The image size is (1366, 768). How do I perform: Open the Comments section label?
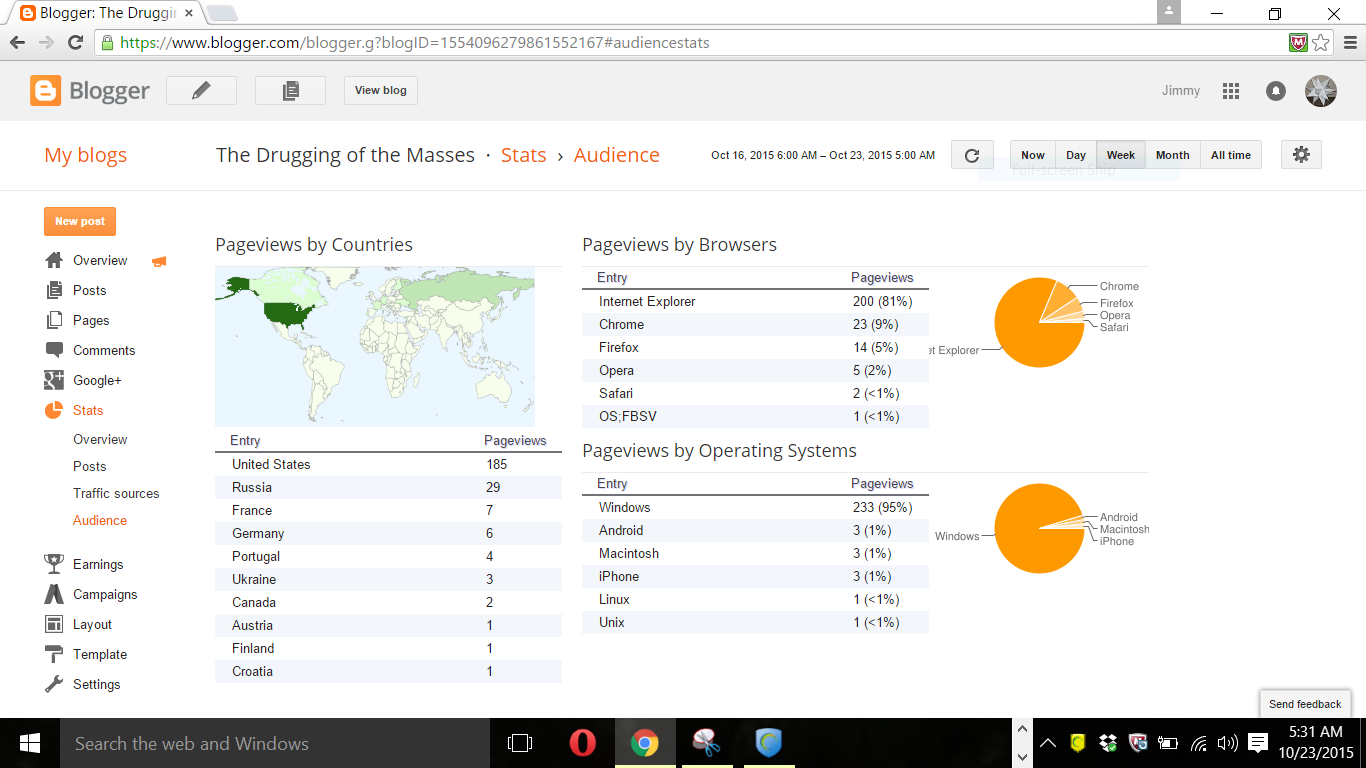[x=104, y=350]
